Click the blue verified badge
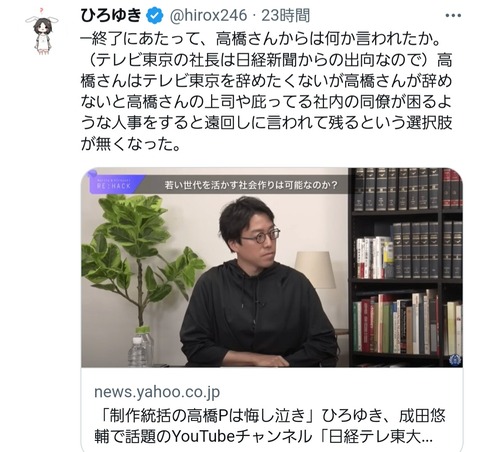 click(154, 16)
